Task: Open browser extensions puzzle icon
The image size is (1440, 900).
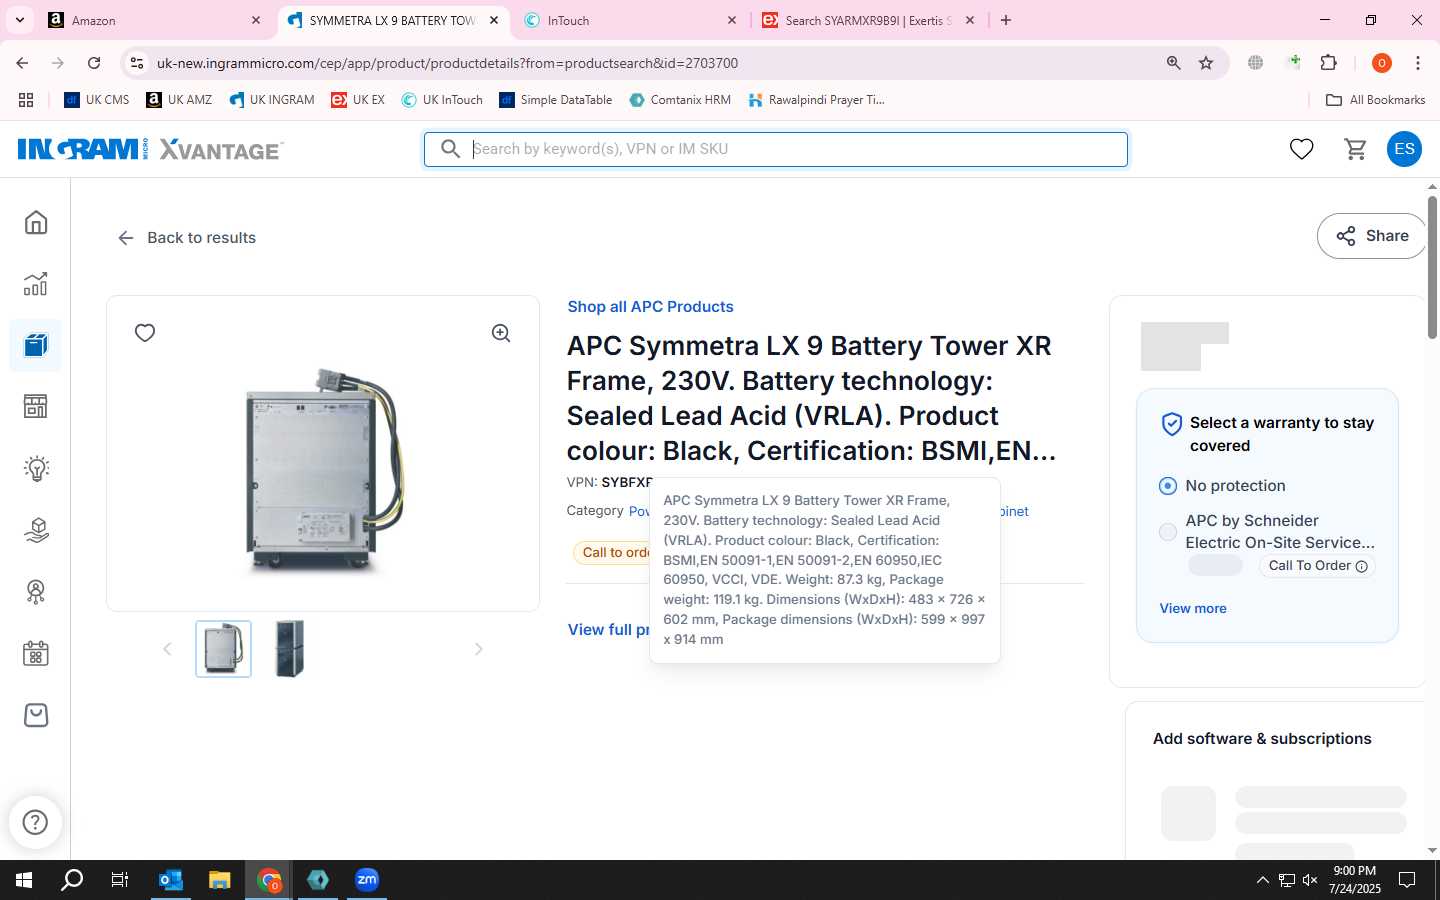Action: (x=1328, y=63)
